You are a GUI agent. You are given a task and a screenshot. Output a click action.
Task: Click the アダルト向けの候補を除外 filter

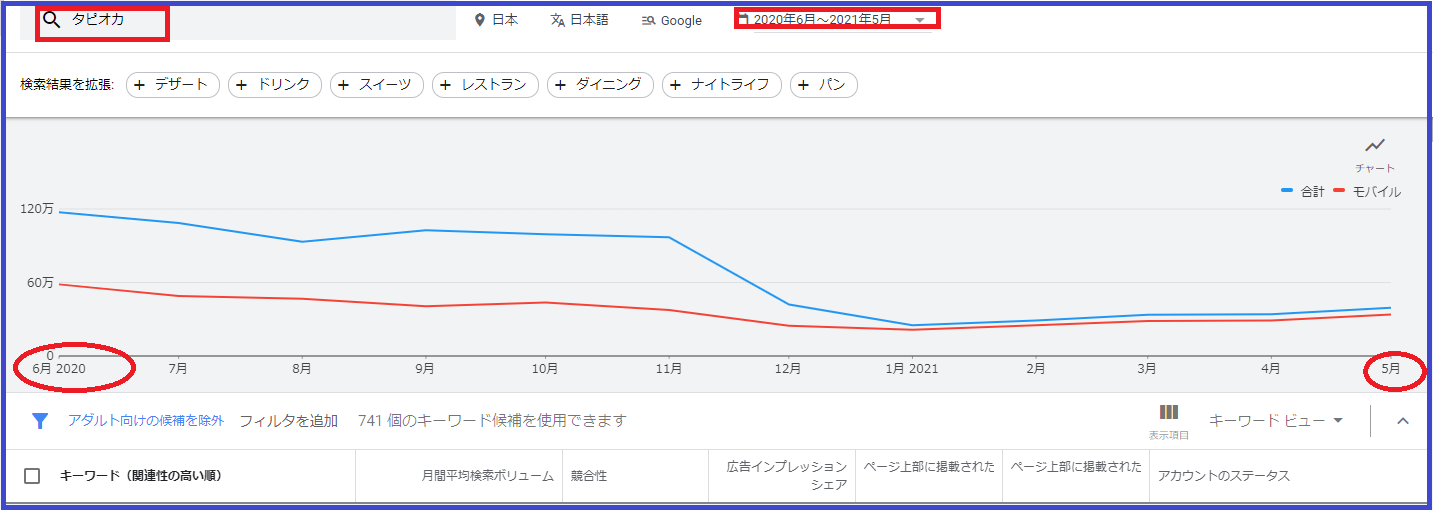coord(146,421)
